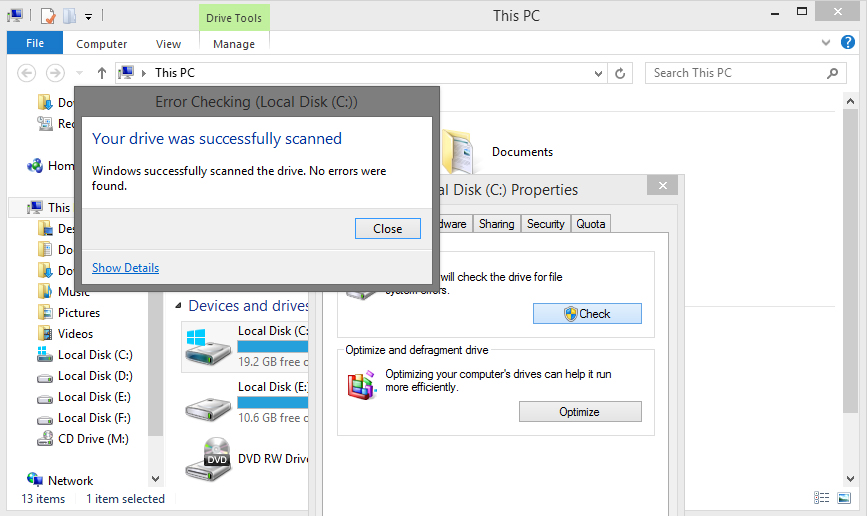Open the File ribbon tab
Image resolution: width=867 pixels, height=516 pixels.
(35, 43)
